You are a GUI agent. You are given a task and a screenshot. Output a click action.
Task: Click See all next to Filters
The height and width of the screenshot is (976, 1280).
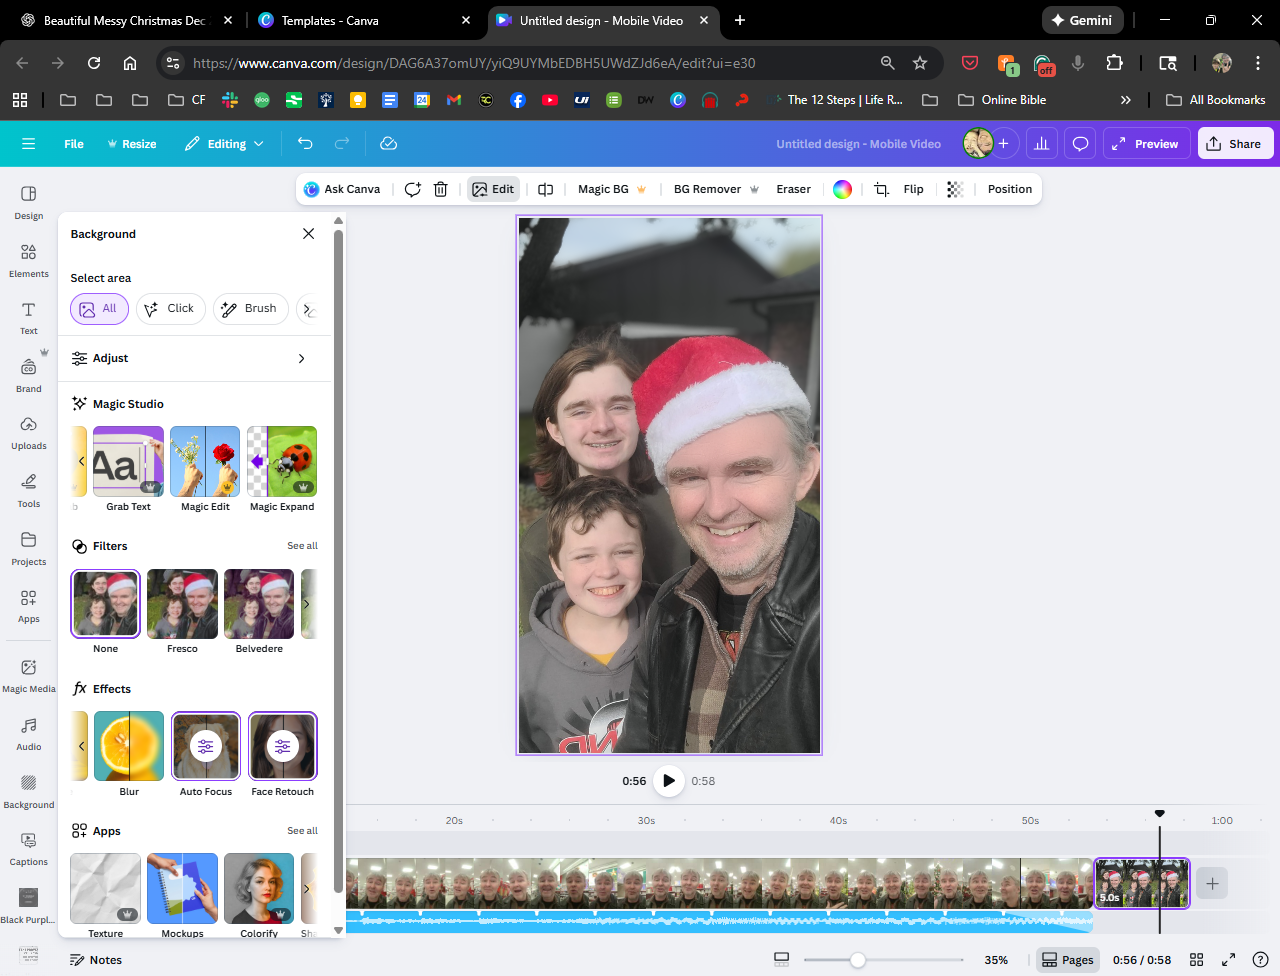[302, 546]
